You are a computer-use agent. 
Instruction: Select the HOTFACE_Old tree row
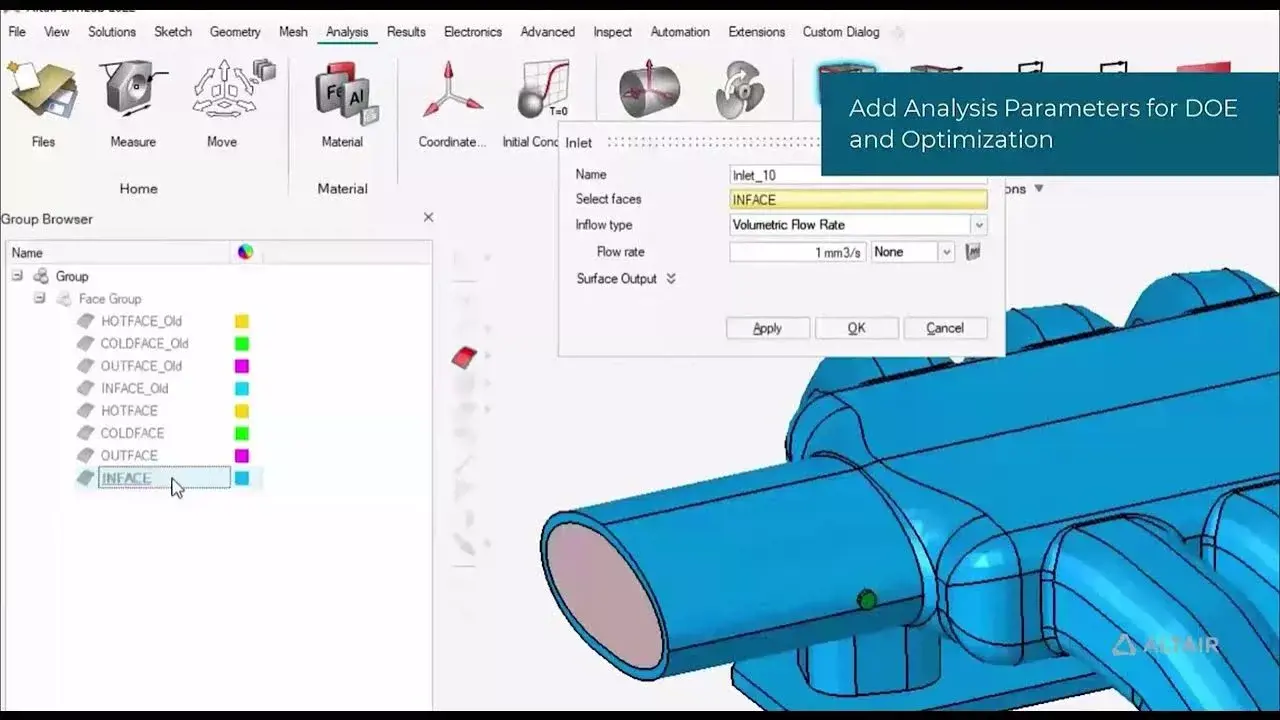(x=141, y=321)
